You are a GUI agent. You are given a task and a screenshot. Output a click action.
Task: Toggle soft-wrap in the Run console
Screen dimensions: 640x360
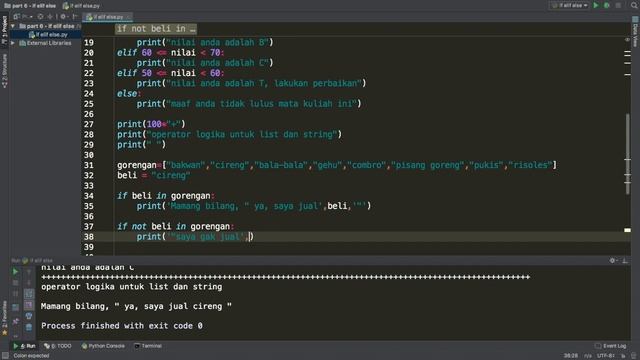[x=29, y=293]
